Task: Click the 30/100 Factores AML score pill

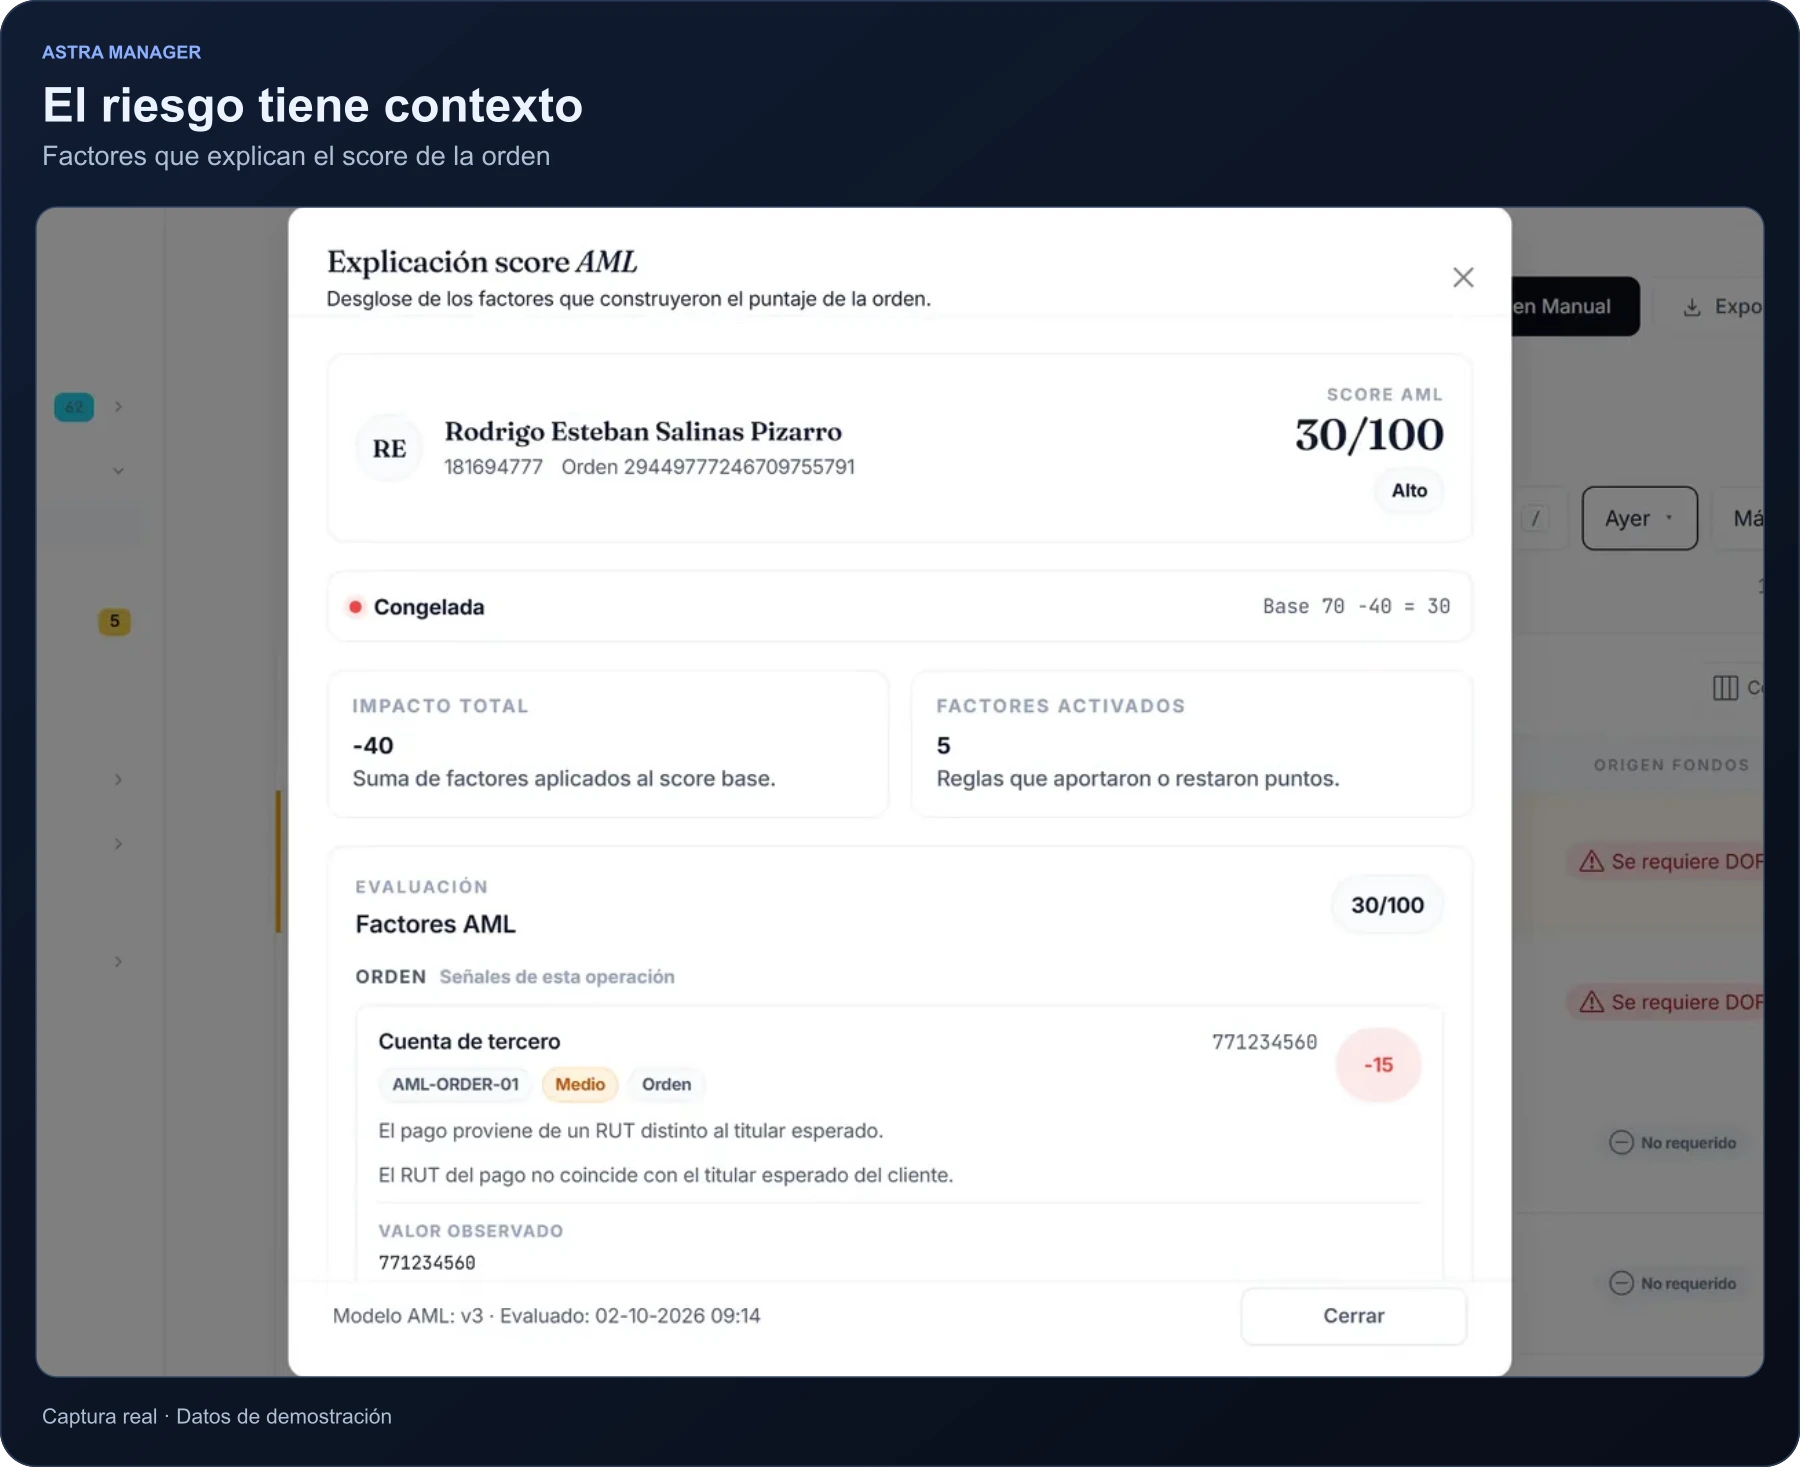Action: (1387, 905)
